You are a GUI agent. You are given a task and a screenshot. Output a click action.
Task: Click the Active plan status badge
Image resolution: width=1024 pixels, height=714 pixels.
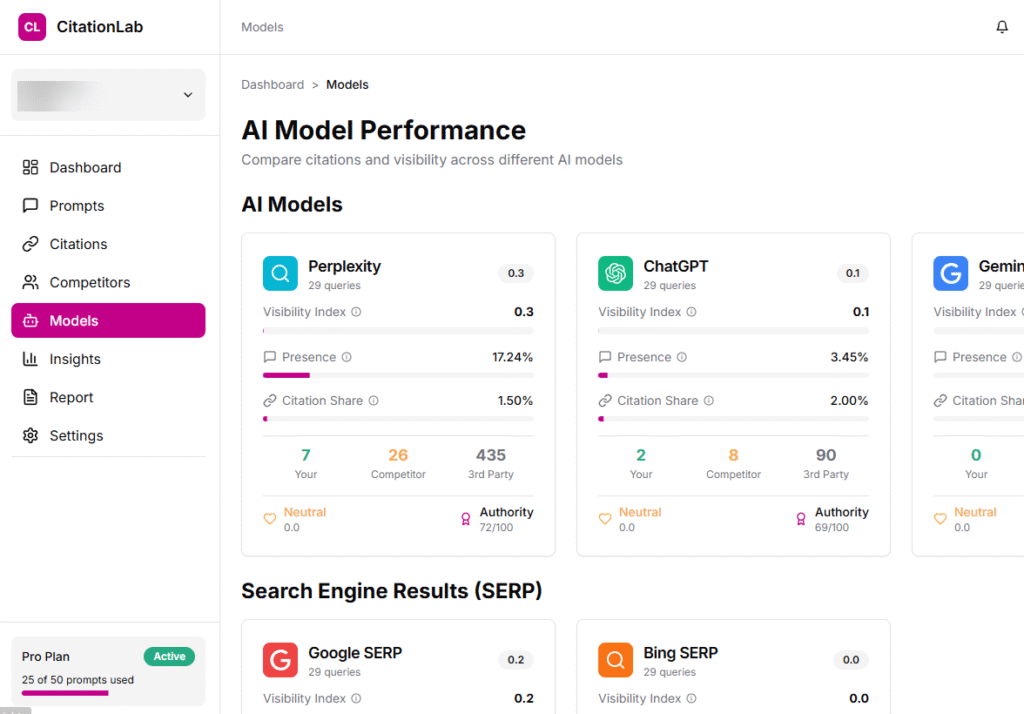tap(169, 657)
